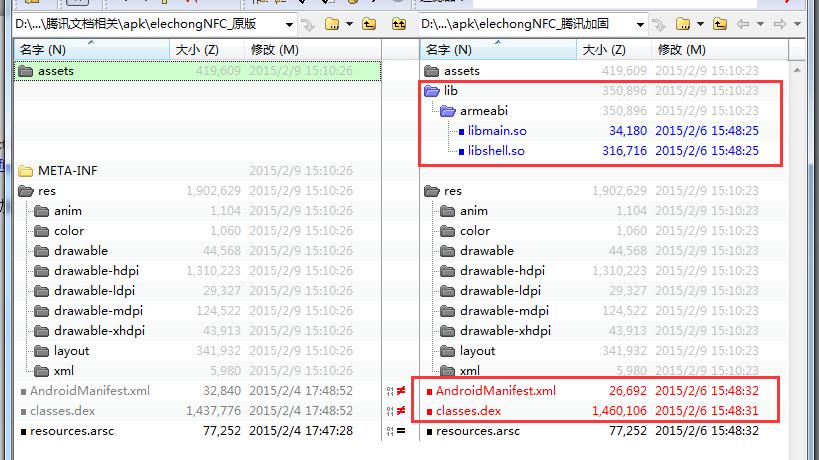Select the left pane drawable folder name
The width and height of the screenshot is (819, 460).
(81, 251)
